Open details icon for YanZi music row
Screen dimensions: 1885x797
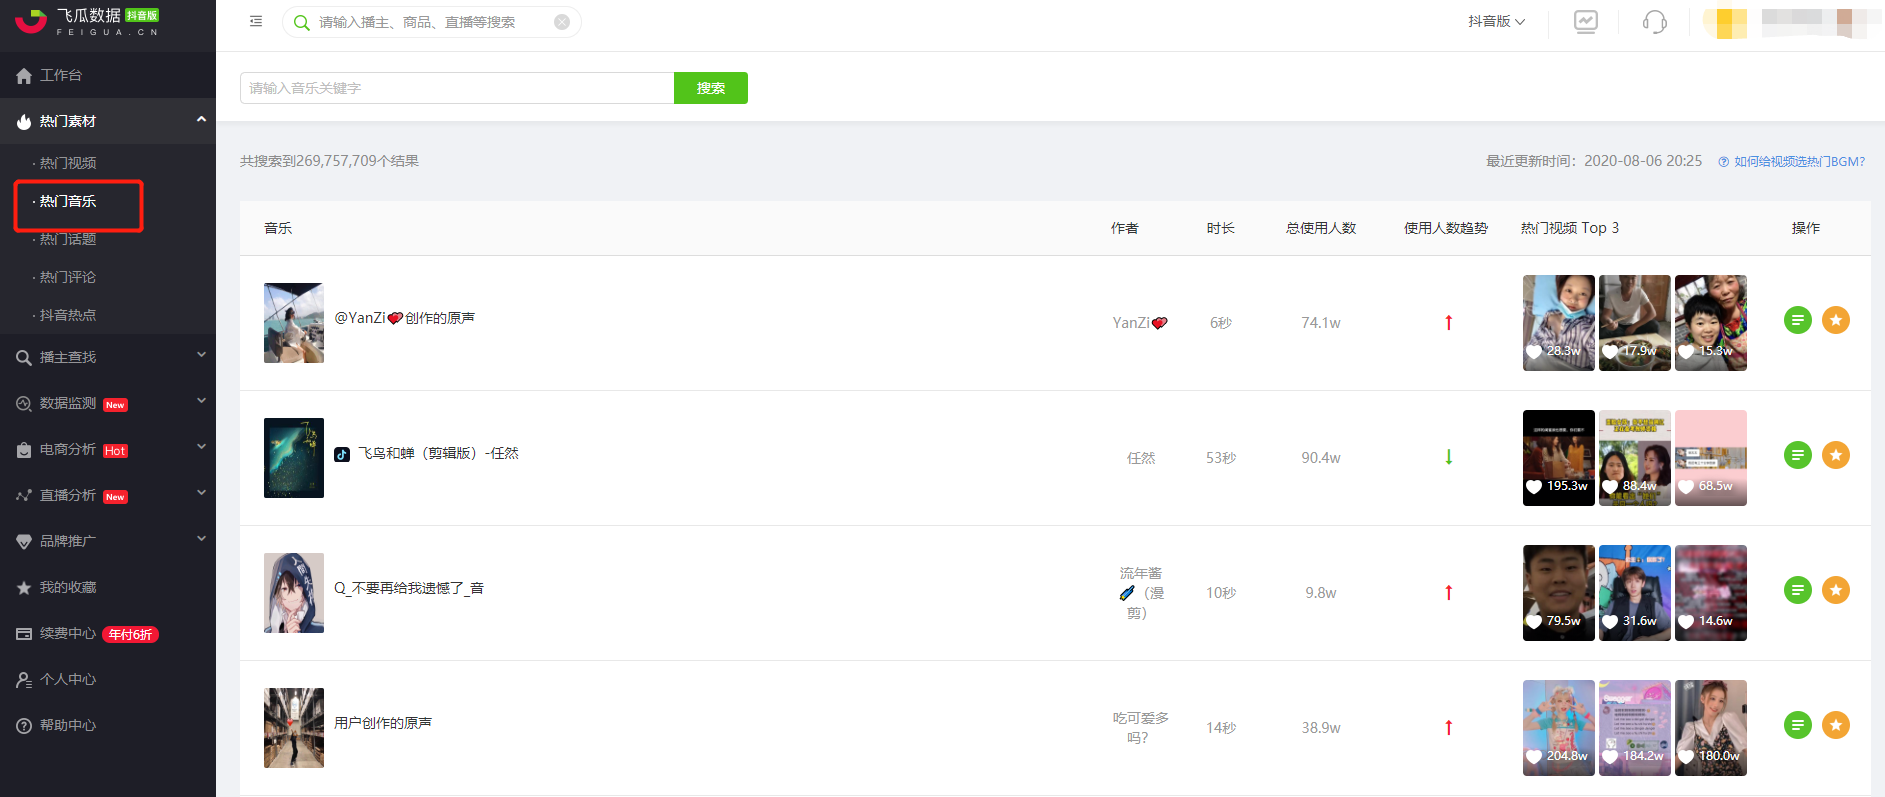1798,320
